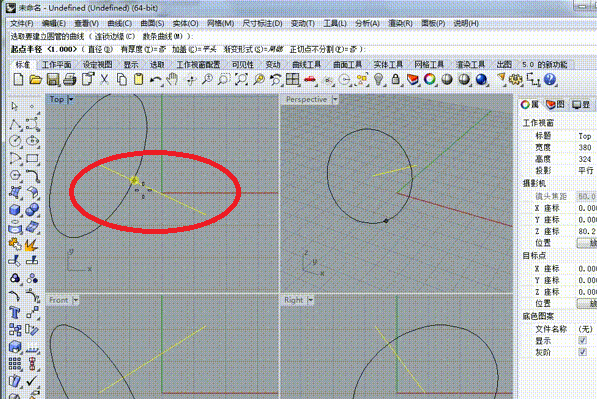Open the layers panel tab in right panel
The image size is (597, 399).
tap(555, 105)
